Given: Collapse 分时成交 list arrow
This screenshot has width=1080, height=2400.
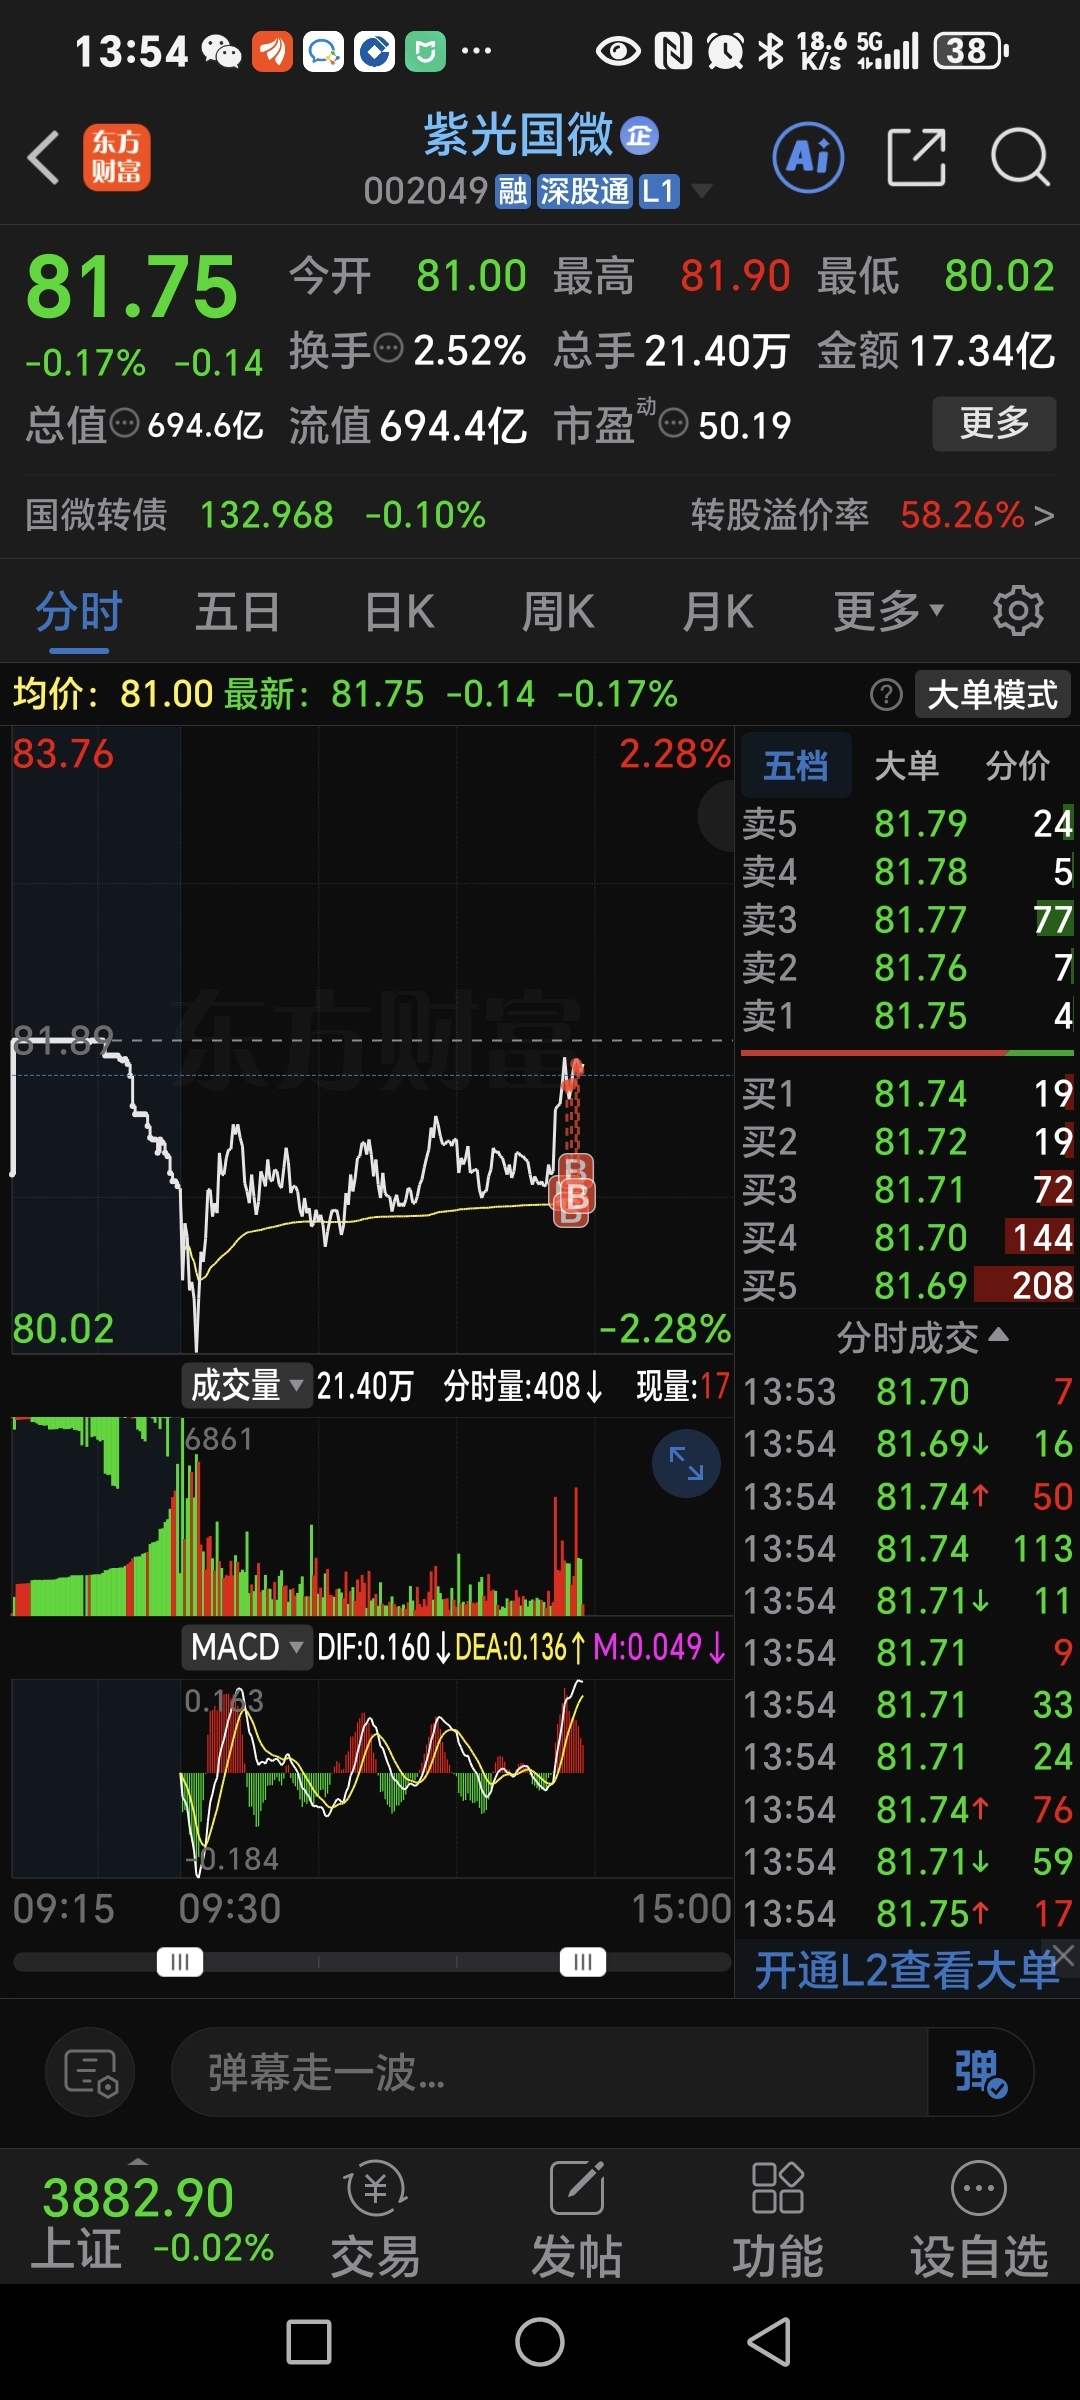Looking at the screenshot, I should [x=998, y=1335].
